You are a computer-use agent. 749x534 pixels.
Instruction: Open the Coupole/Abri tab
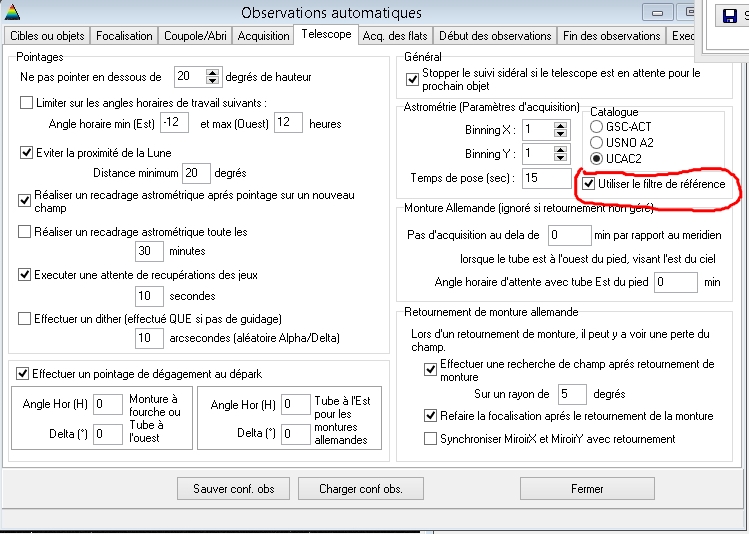coord(195,35)
